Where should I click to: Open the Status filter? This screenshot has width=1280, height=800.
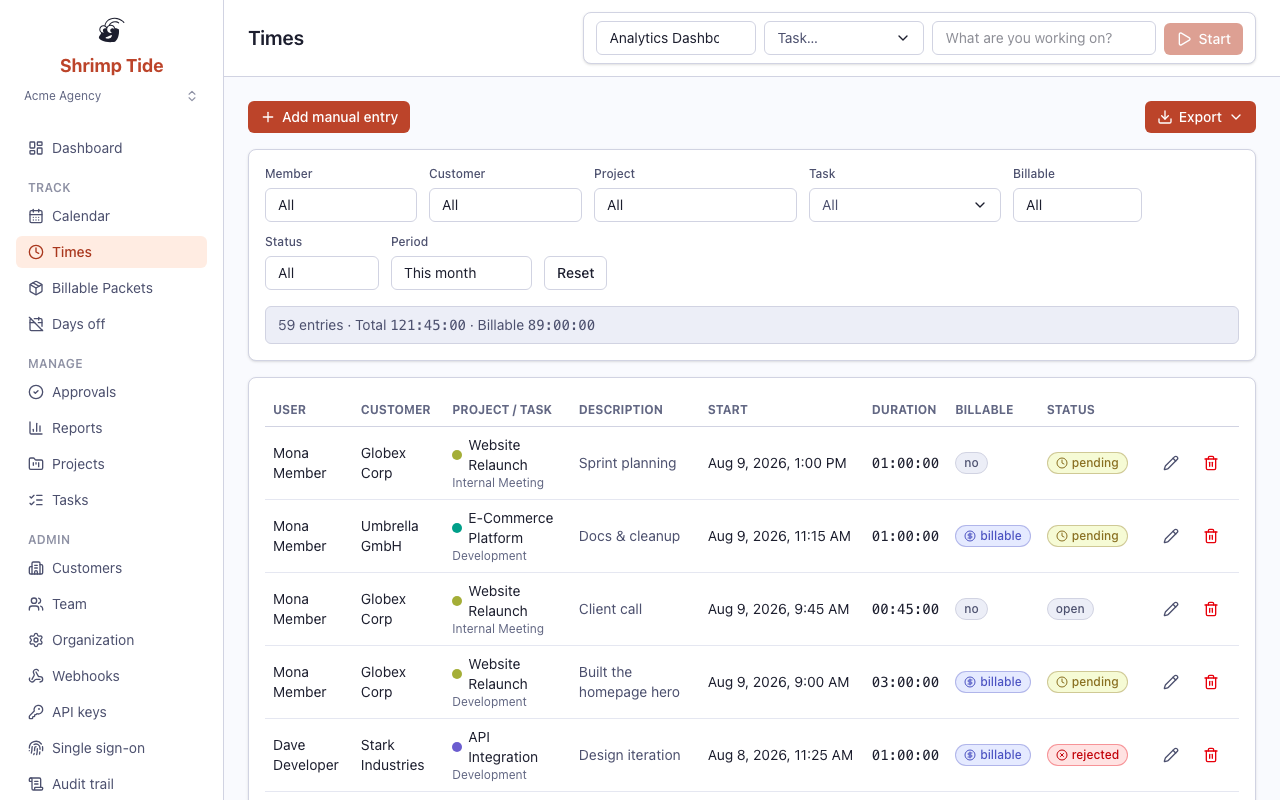pos(322,273)
